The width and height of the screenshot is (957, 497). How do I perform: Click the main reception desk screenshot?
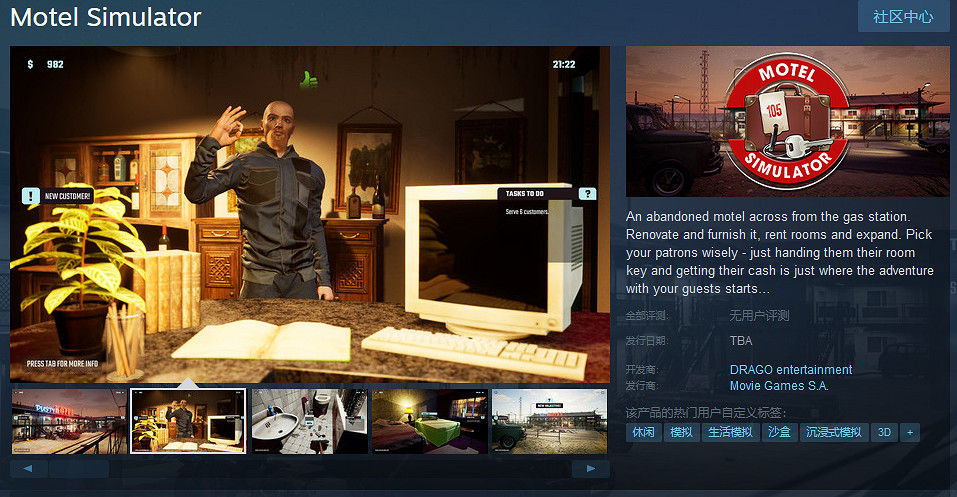coord(310,214)
